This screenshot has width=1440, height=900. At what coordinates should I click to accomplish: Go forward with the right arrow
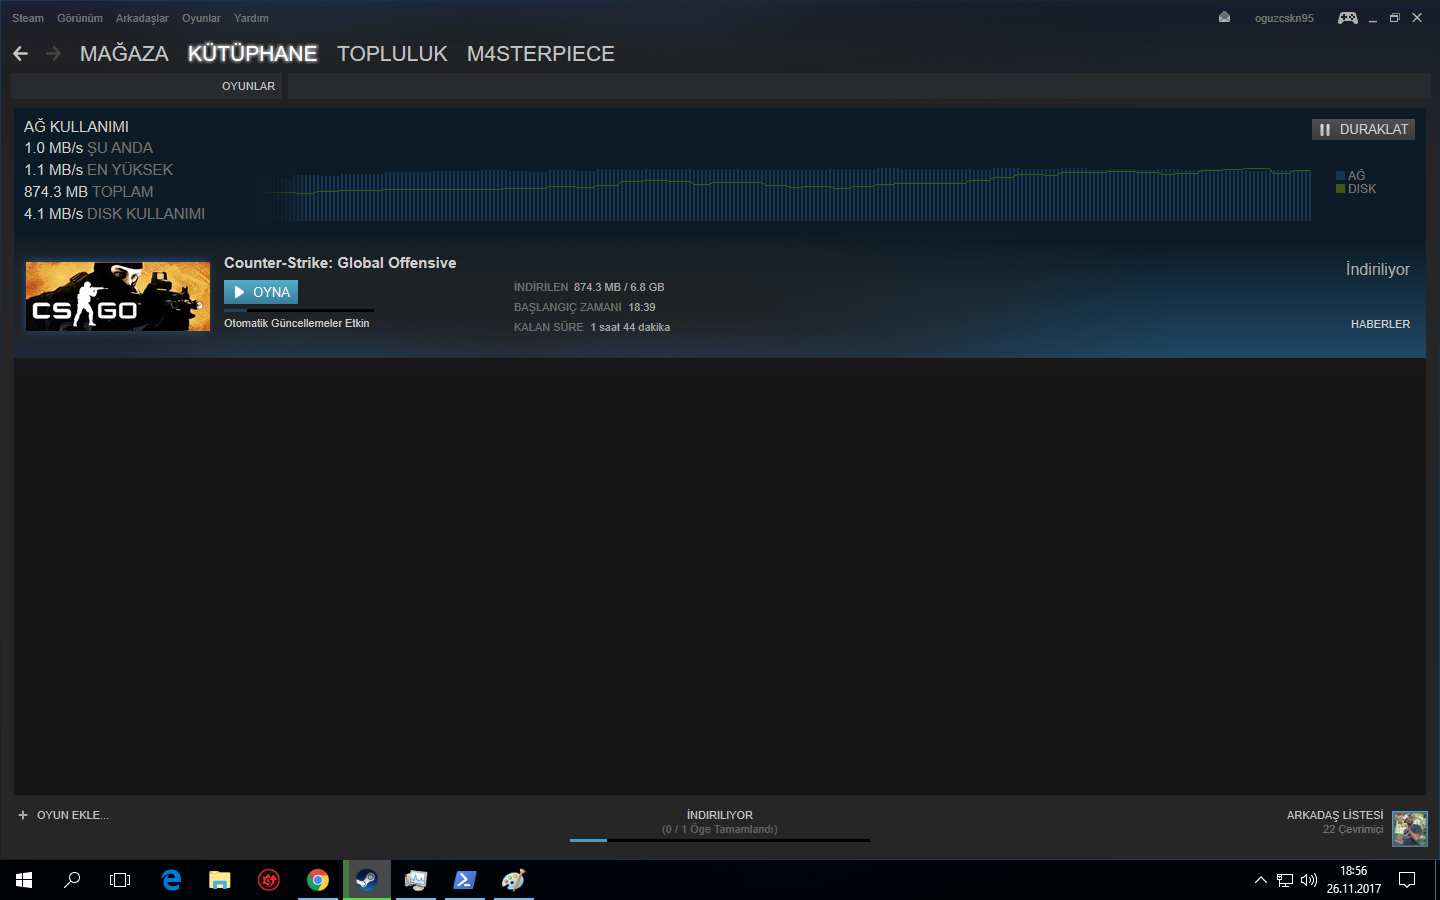(54, 54)
